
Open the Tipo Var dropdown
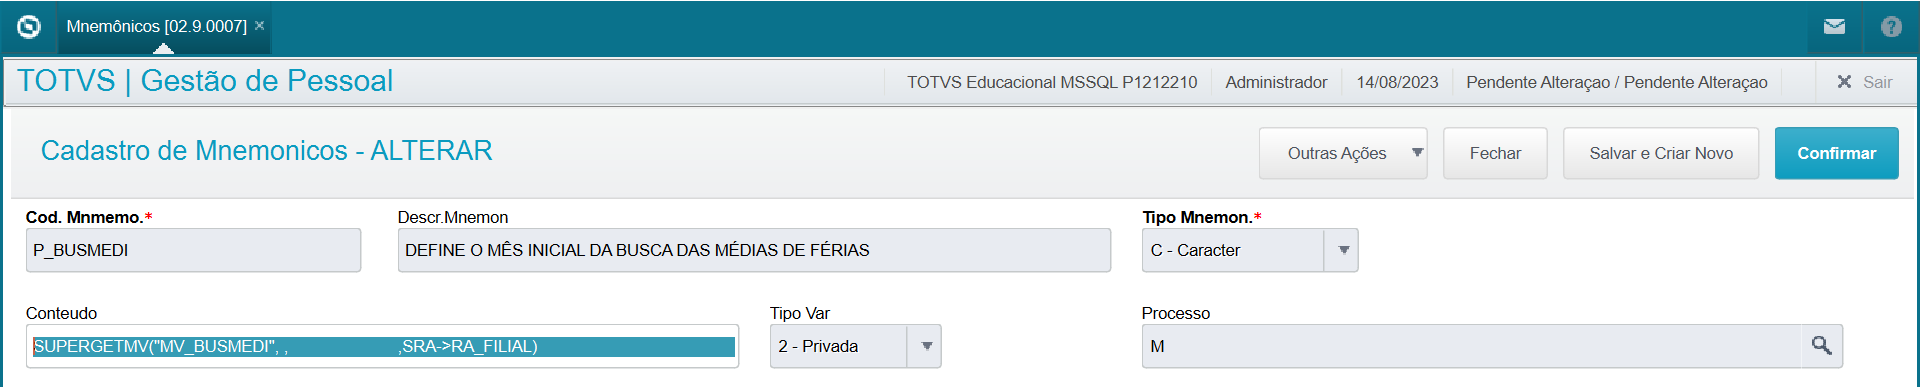[x=926, y=346]
